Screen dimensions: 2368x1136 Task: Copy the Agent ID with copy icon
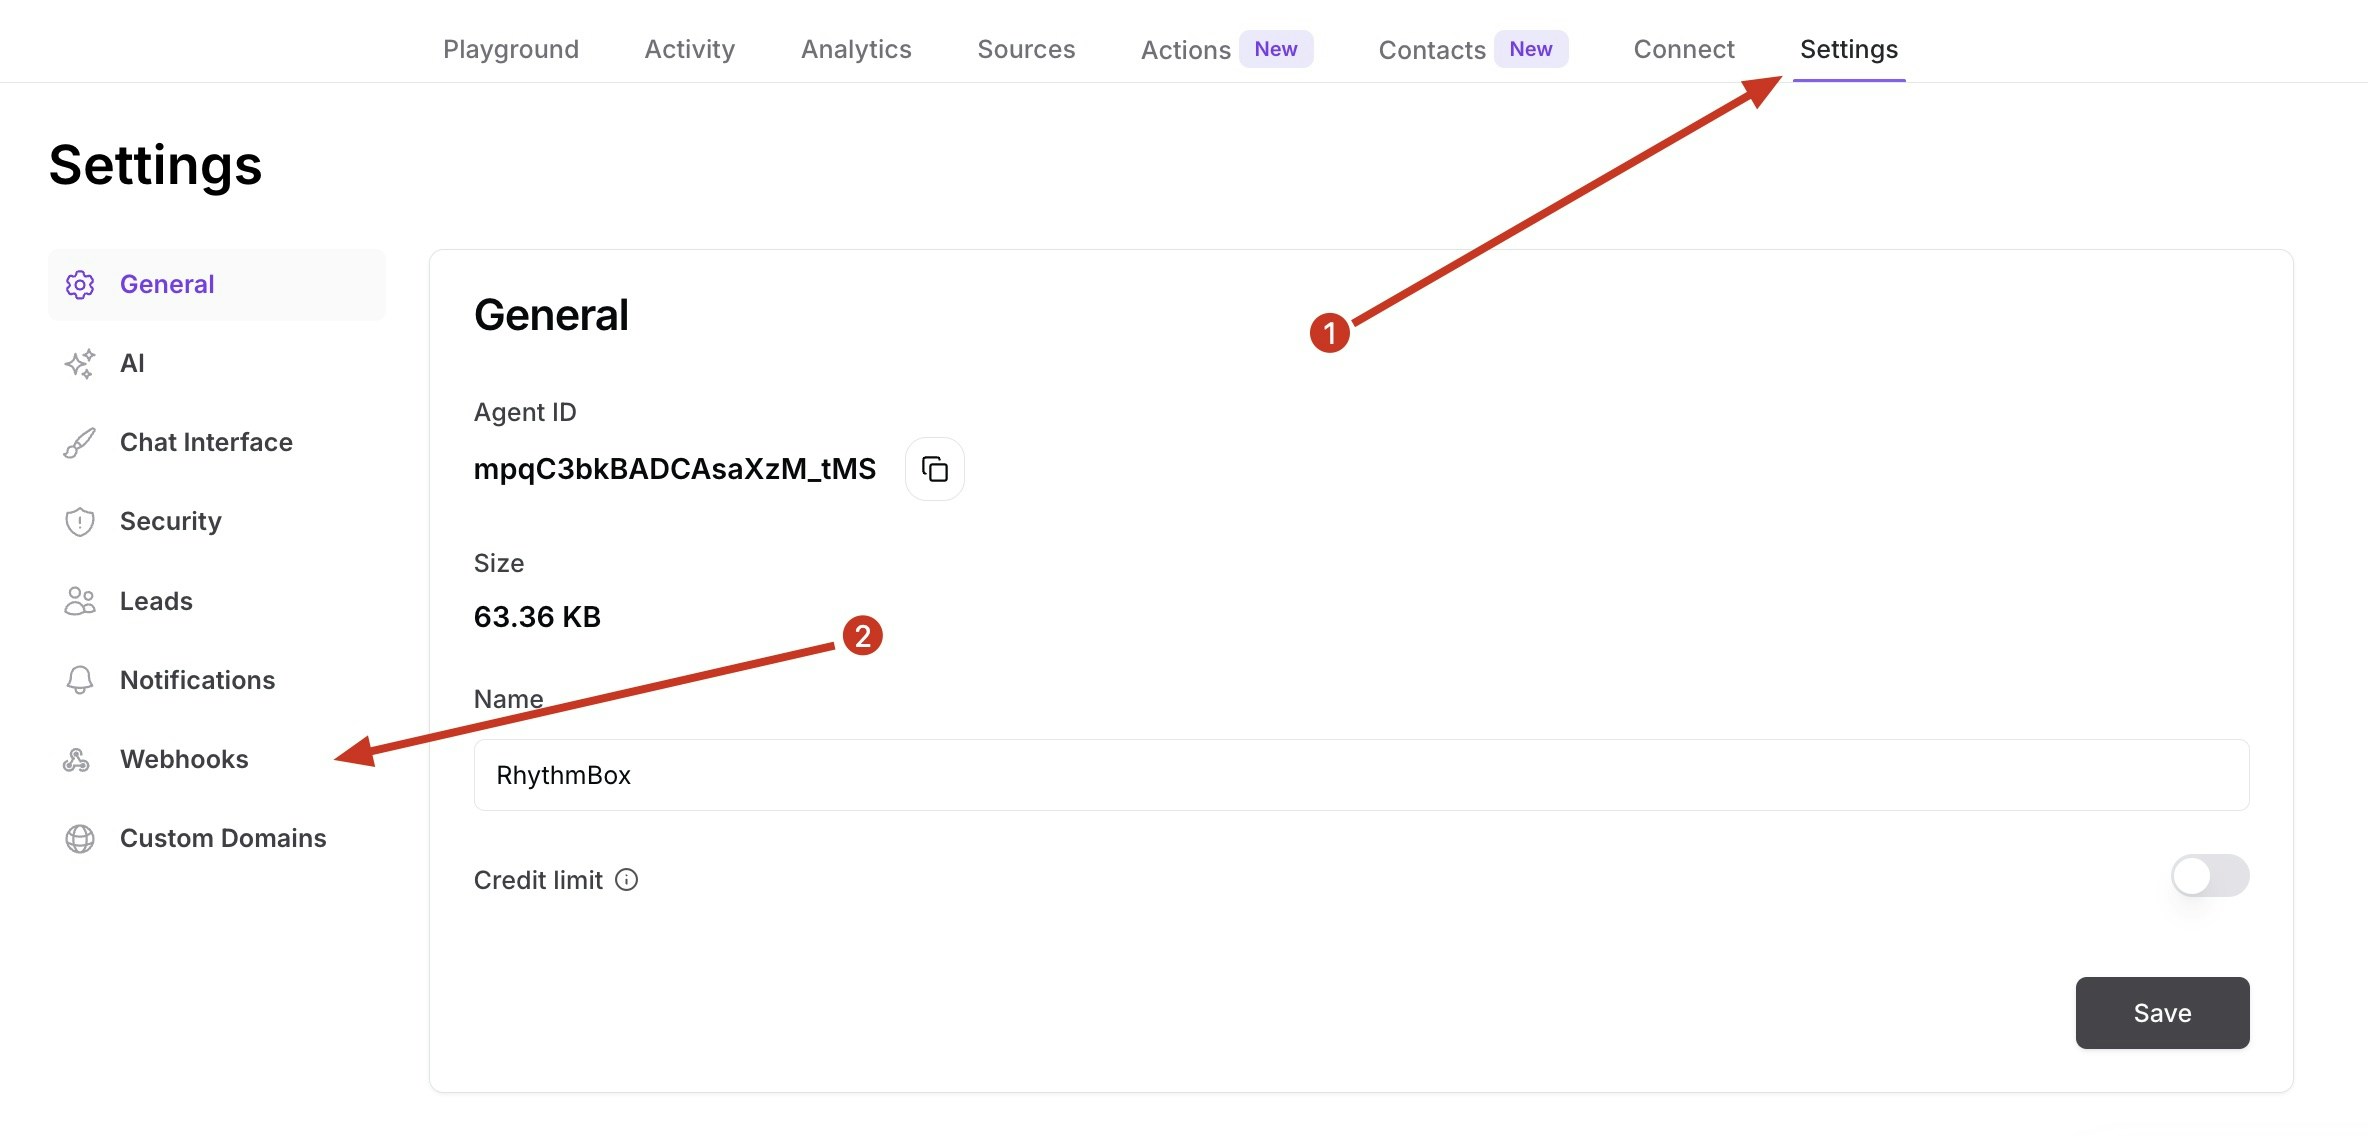(x=934, y=468)
